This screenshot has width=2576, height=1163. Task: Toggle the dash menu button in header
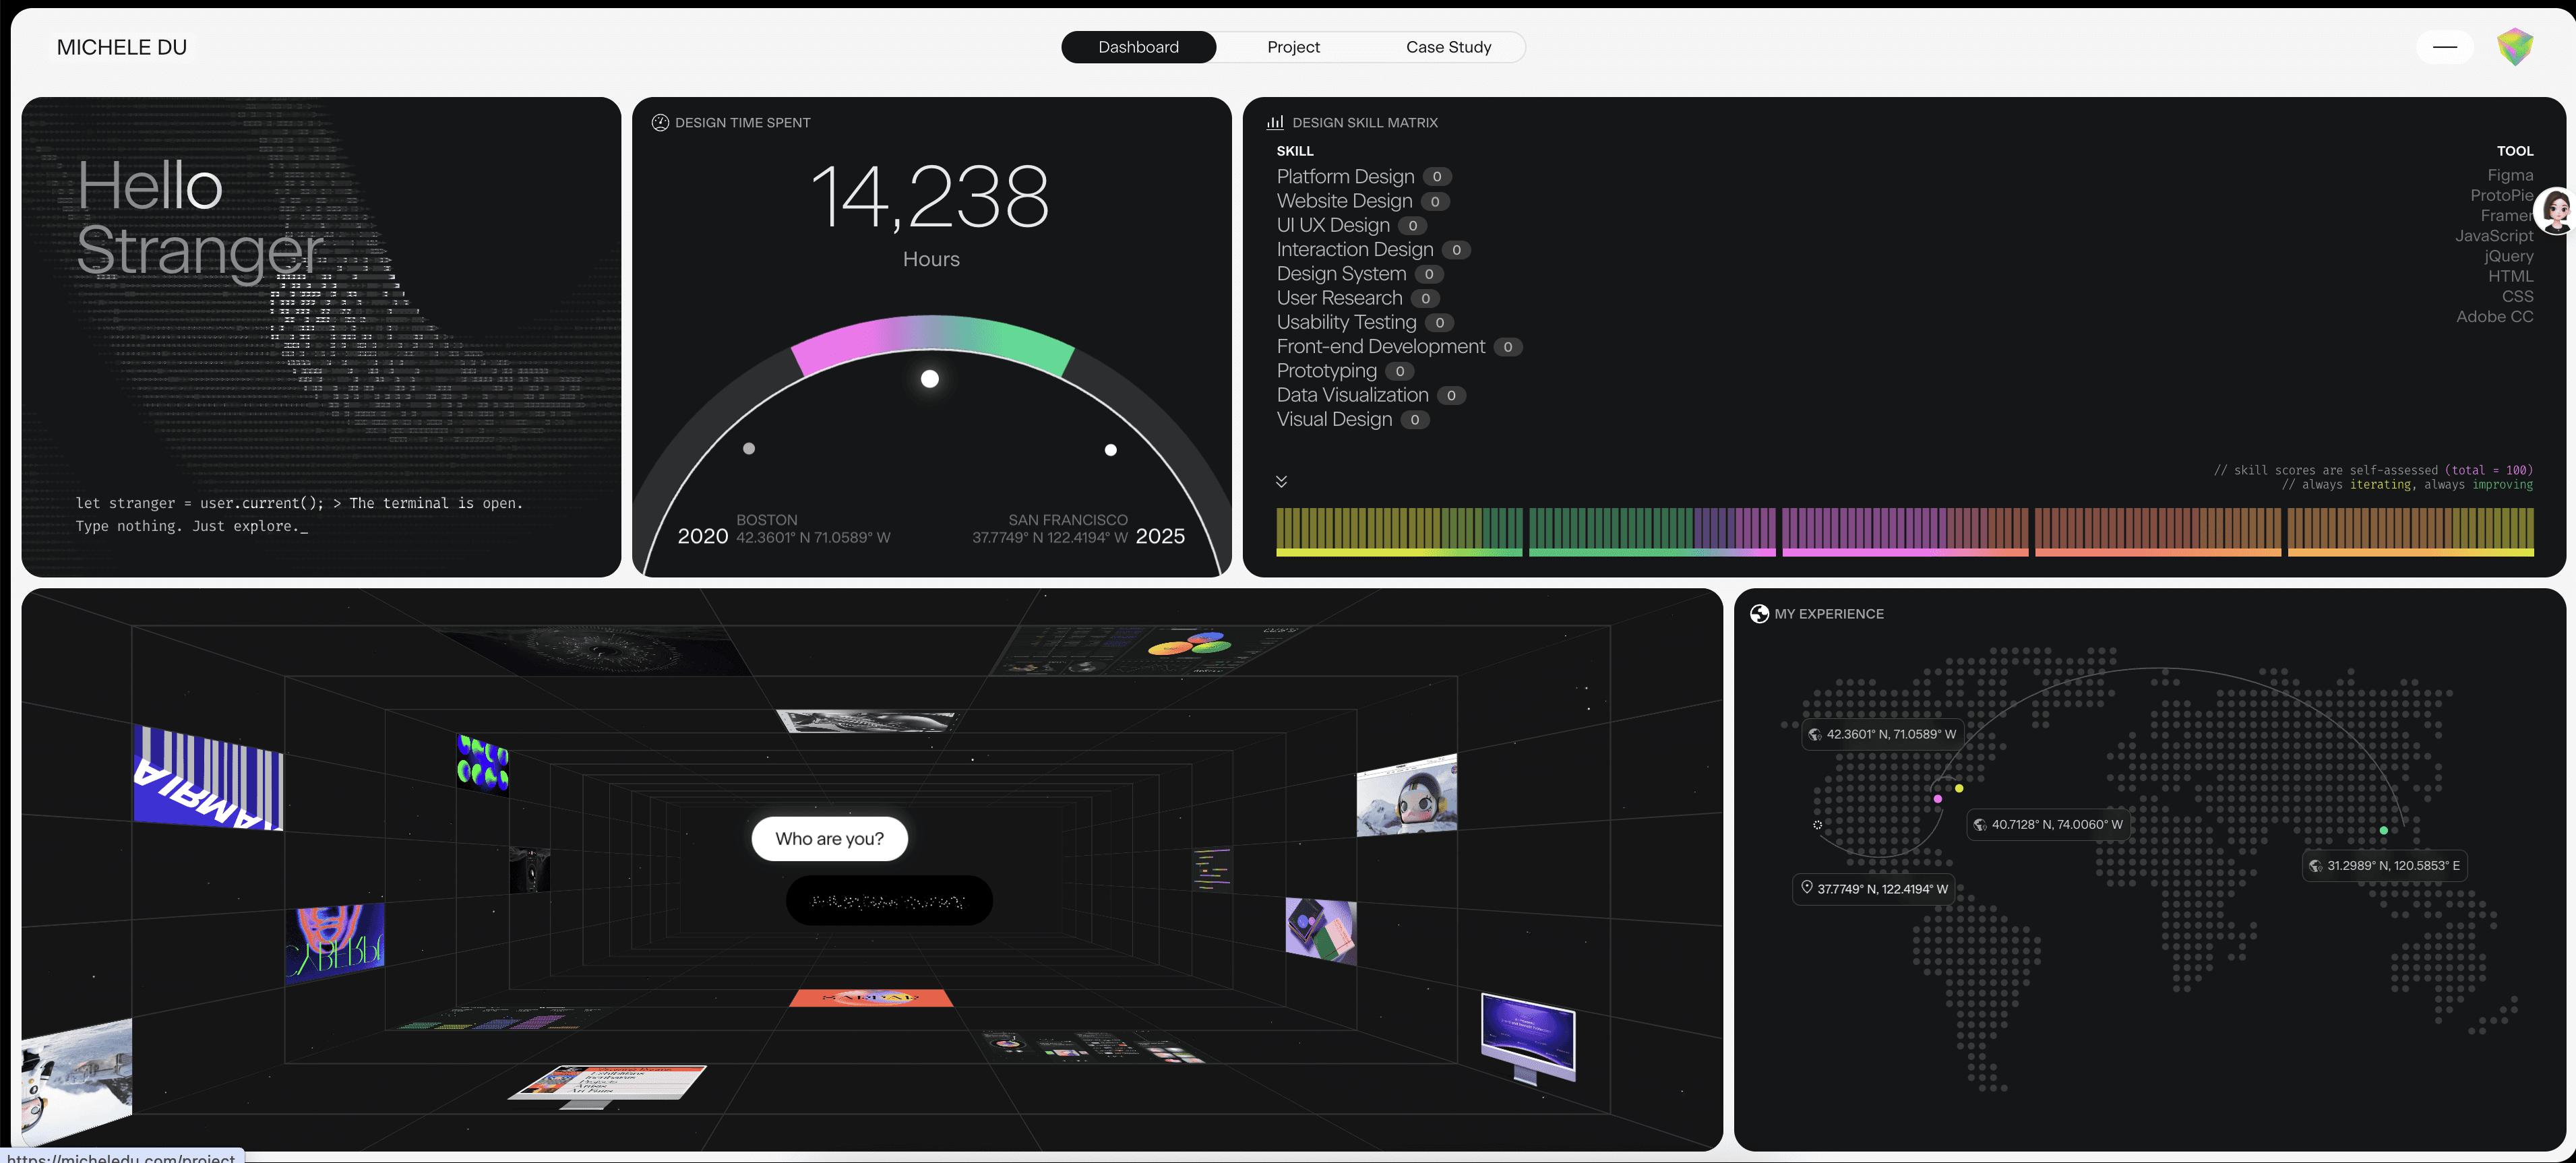pos(2444,47)
